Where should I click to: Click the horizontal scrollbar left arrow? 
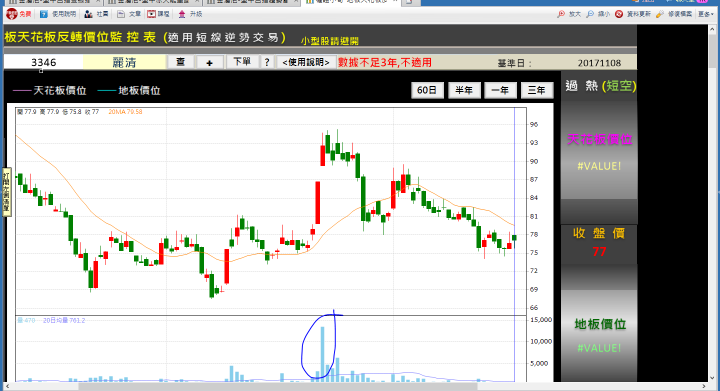[7, 386]
